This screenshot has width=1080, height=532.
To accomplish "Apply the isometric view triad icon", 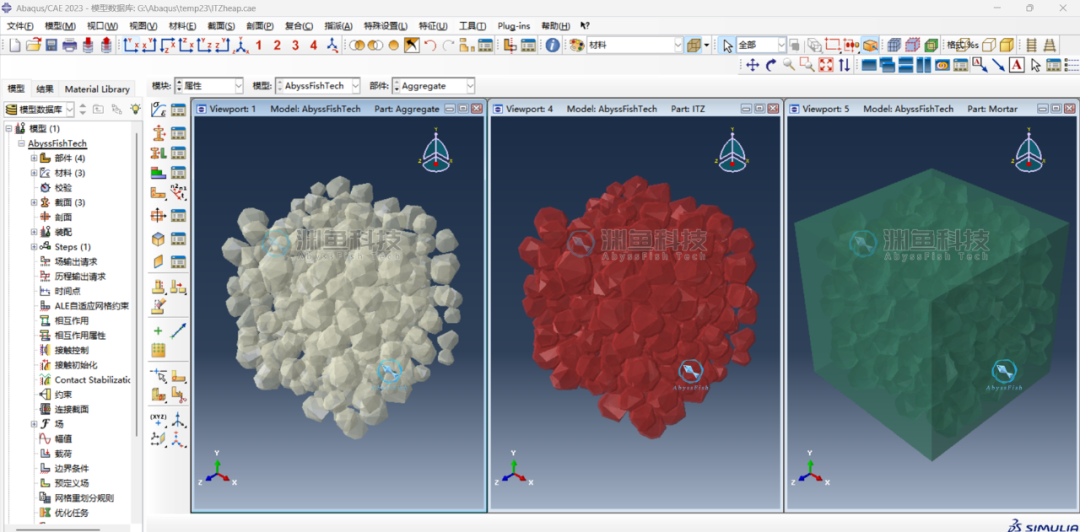I will 240,45.
